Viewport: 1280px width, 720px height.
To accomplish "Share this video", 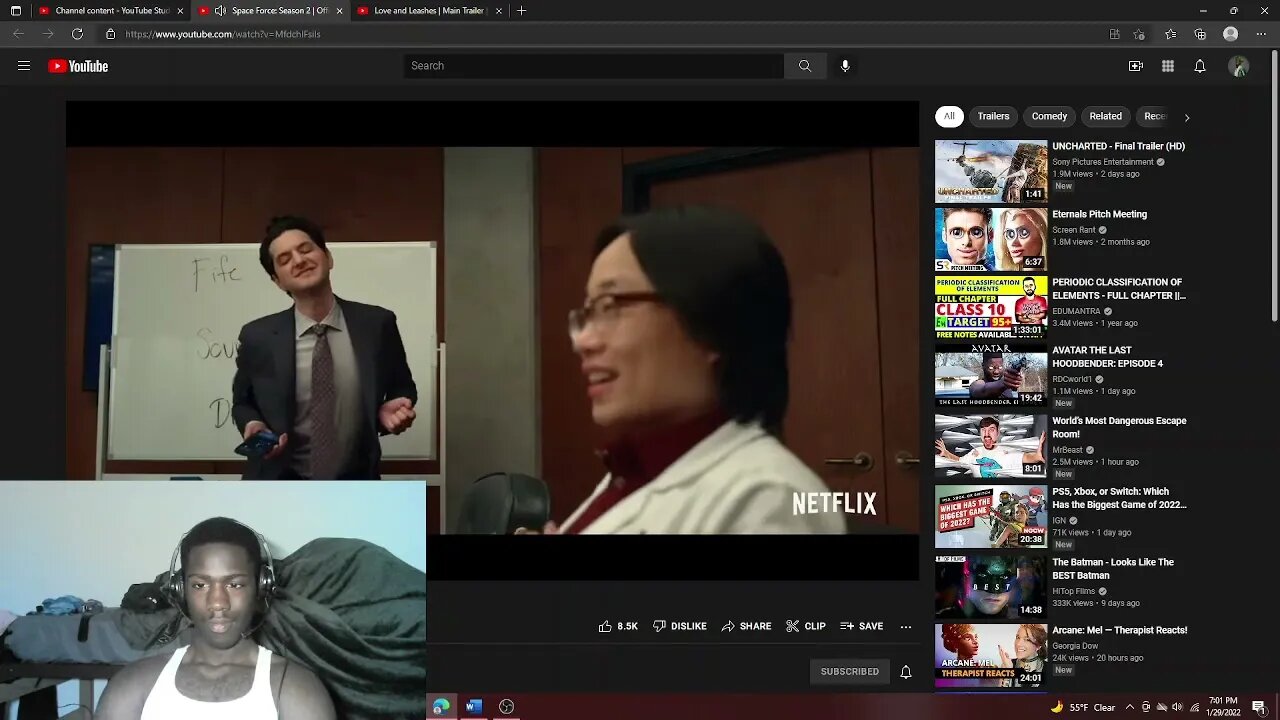I will pos(746,626).
